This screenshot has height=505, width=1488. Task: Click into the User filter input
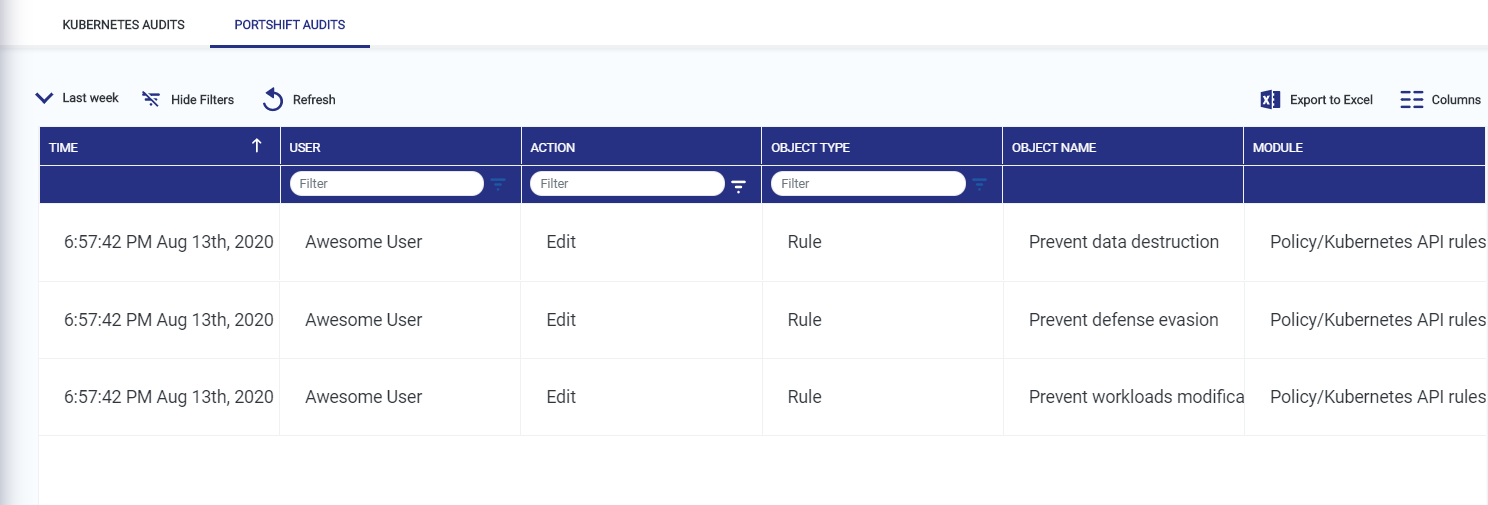click(x=386, y=184)
